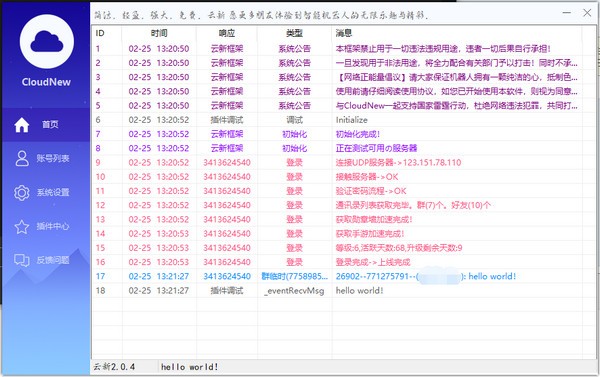Viewport: 600px width, 377px height.
Task: Click the 消息 column header
Action: coord(457,33)
